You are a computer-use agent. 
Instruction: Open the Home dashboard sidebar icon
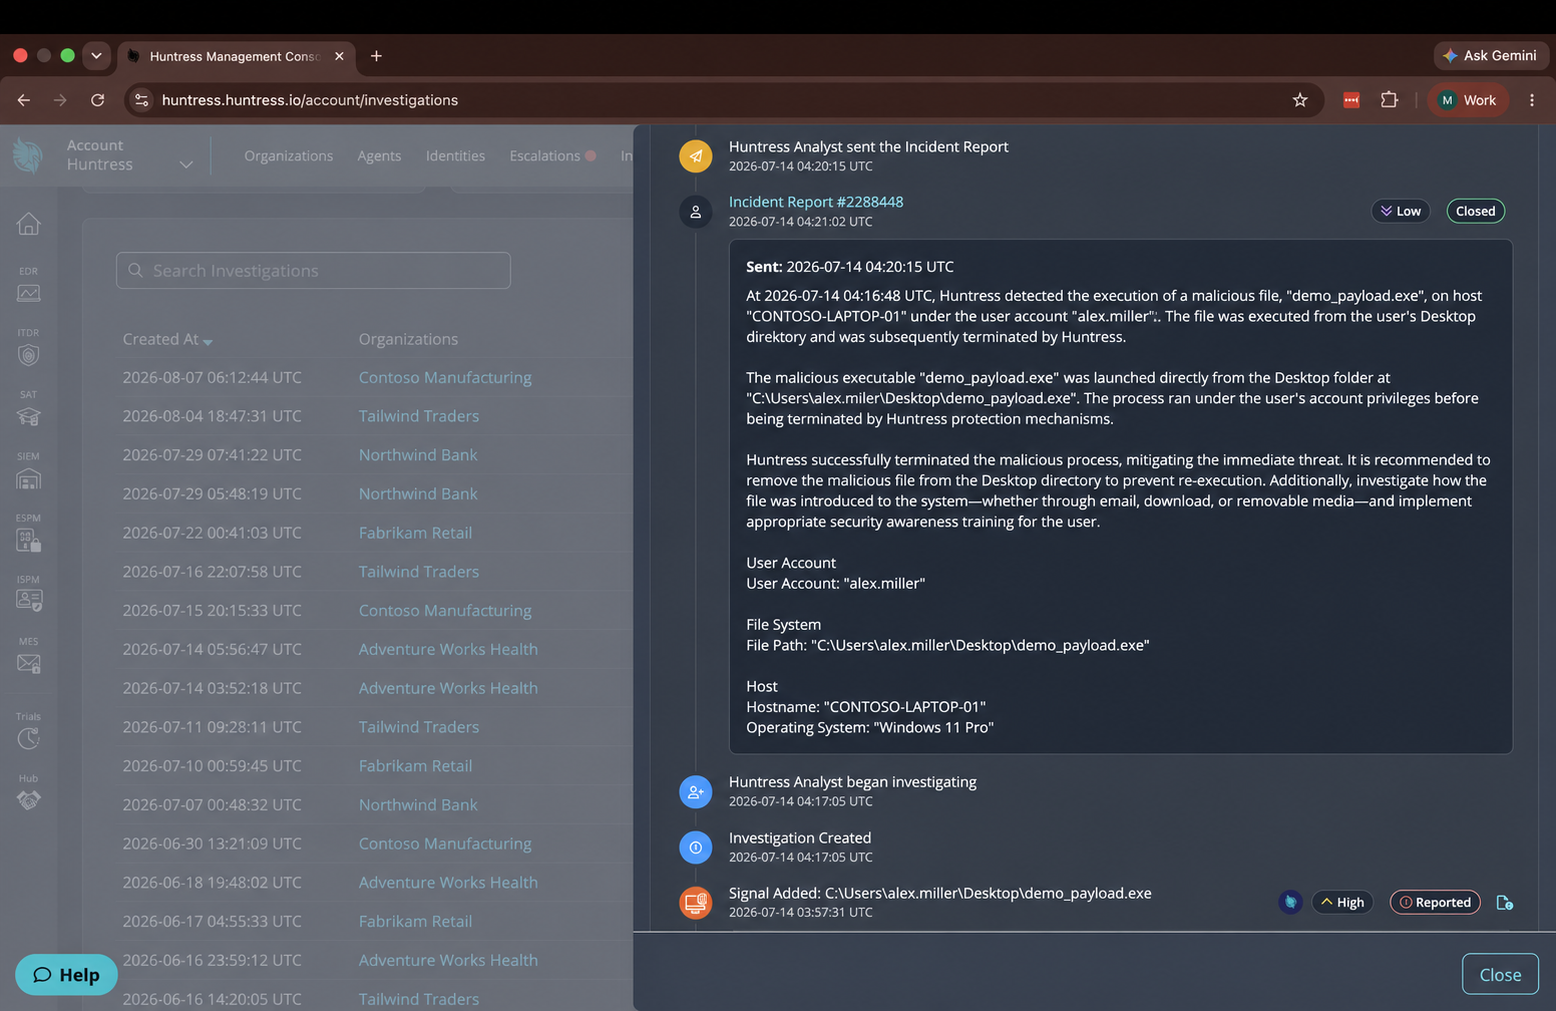point(29,224)
